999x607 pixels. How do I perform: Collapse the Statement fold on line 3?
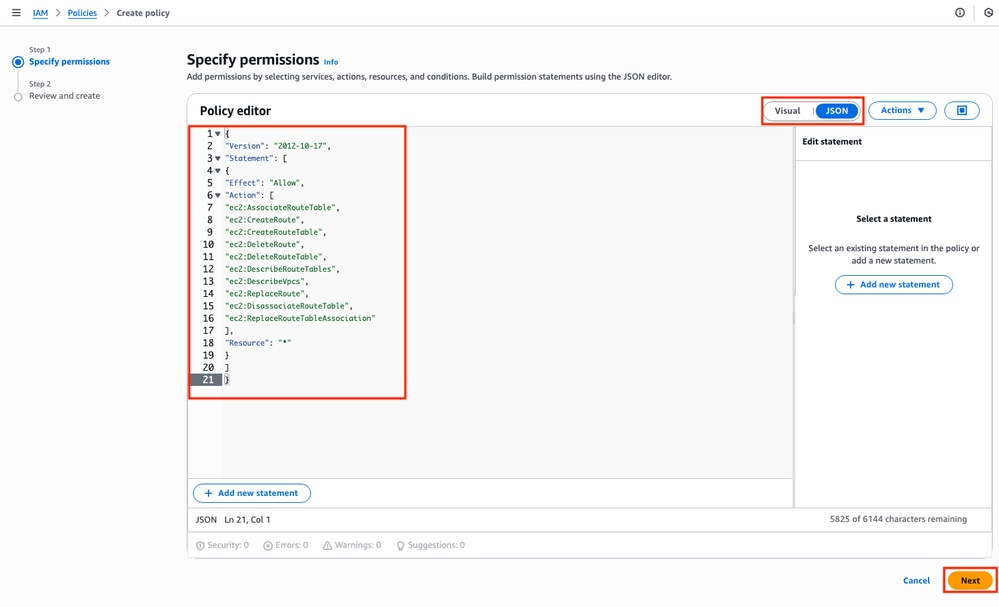(x=218, y=158)
